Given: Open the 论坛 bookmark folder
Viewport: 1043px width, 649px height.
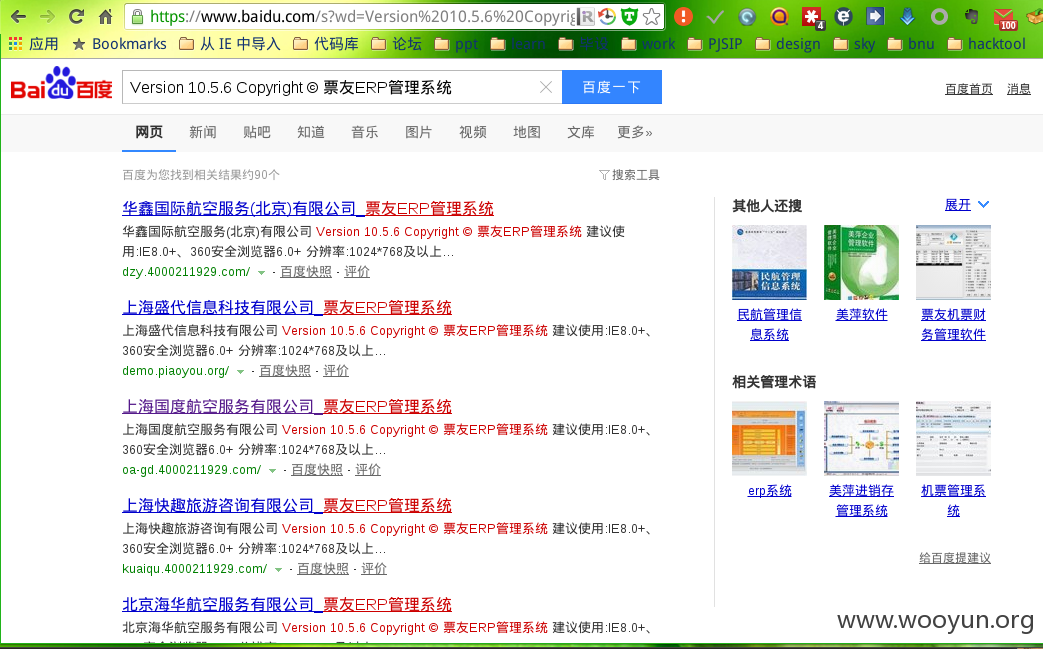Looking at the screenshot, I should coord(396,44).
